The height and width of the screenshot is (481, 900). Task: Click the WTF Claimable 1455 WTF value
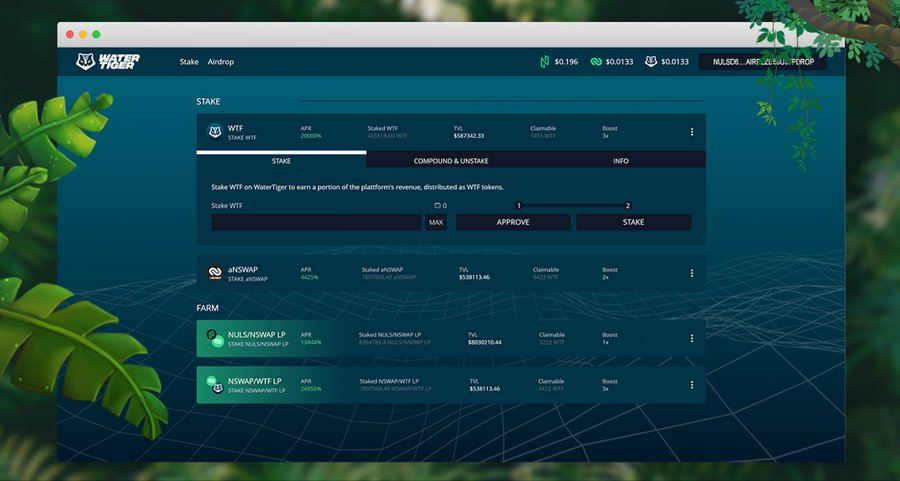click(543, 136)
